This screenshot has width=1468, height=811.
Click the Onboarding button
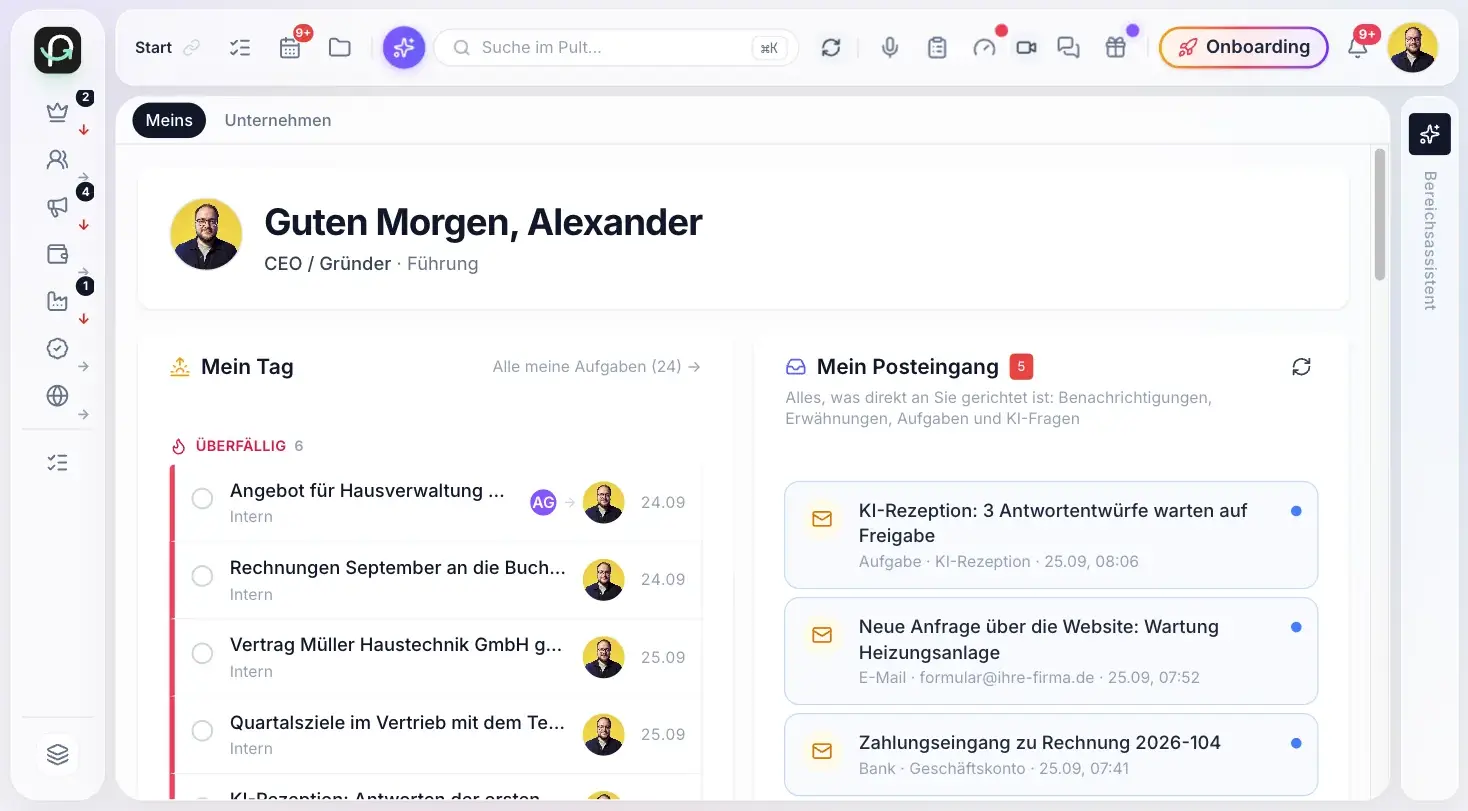point(1243,47)
